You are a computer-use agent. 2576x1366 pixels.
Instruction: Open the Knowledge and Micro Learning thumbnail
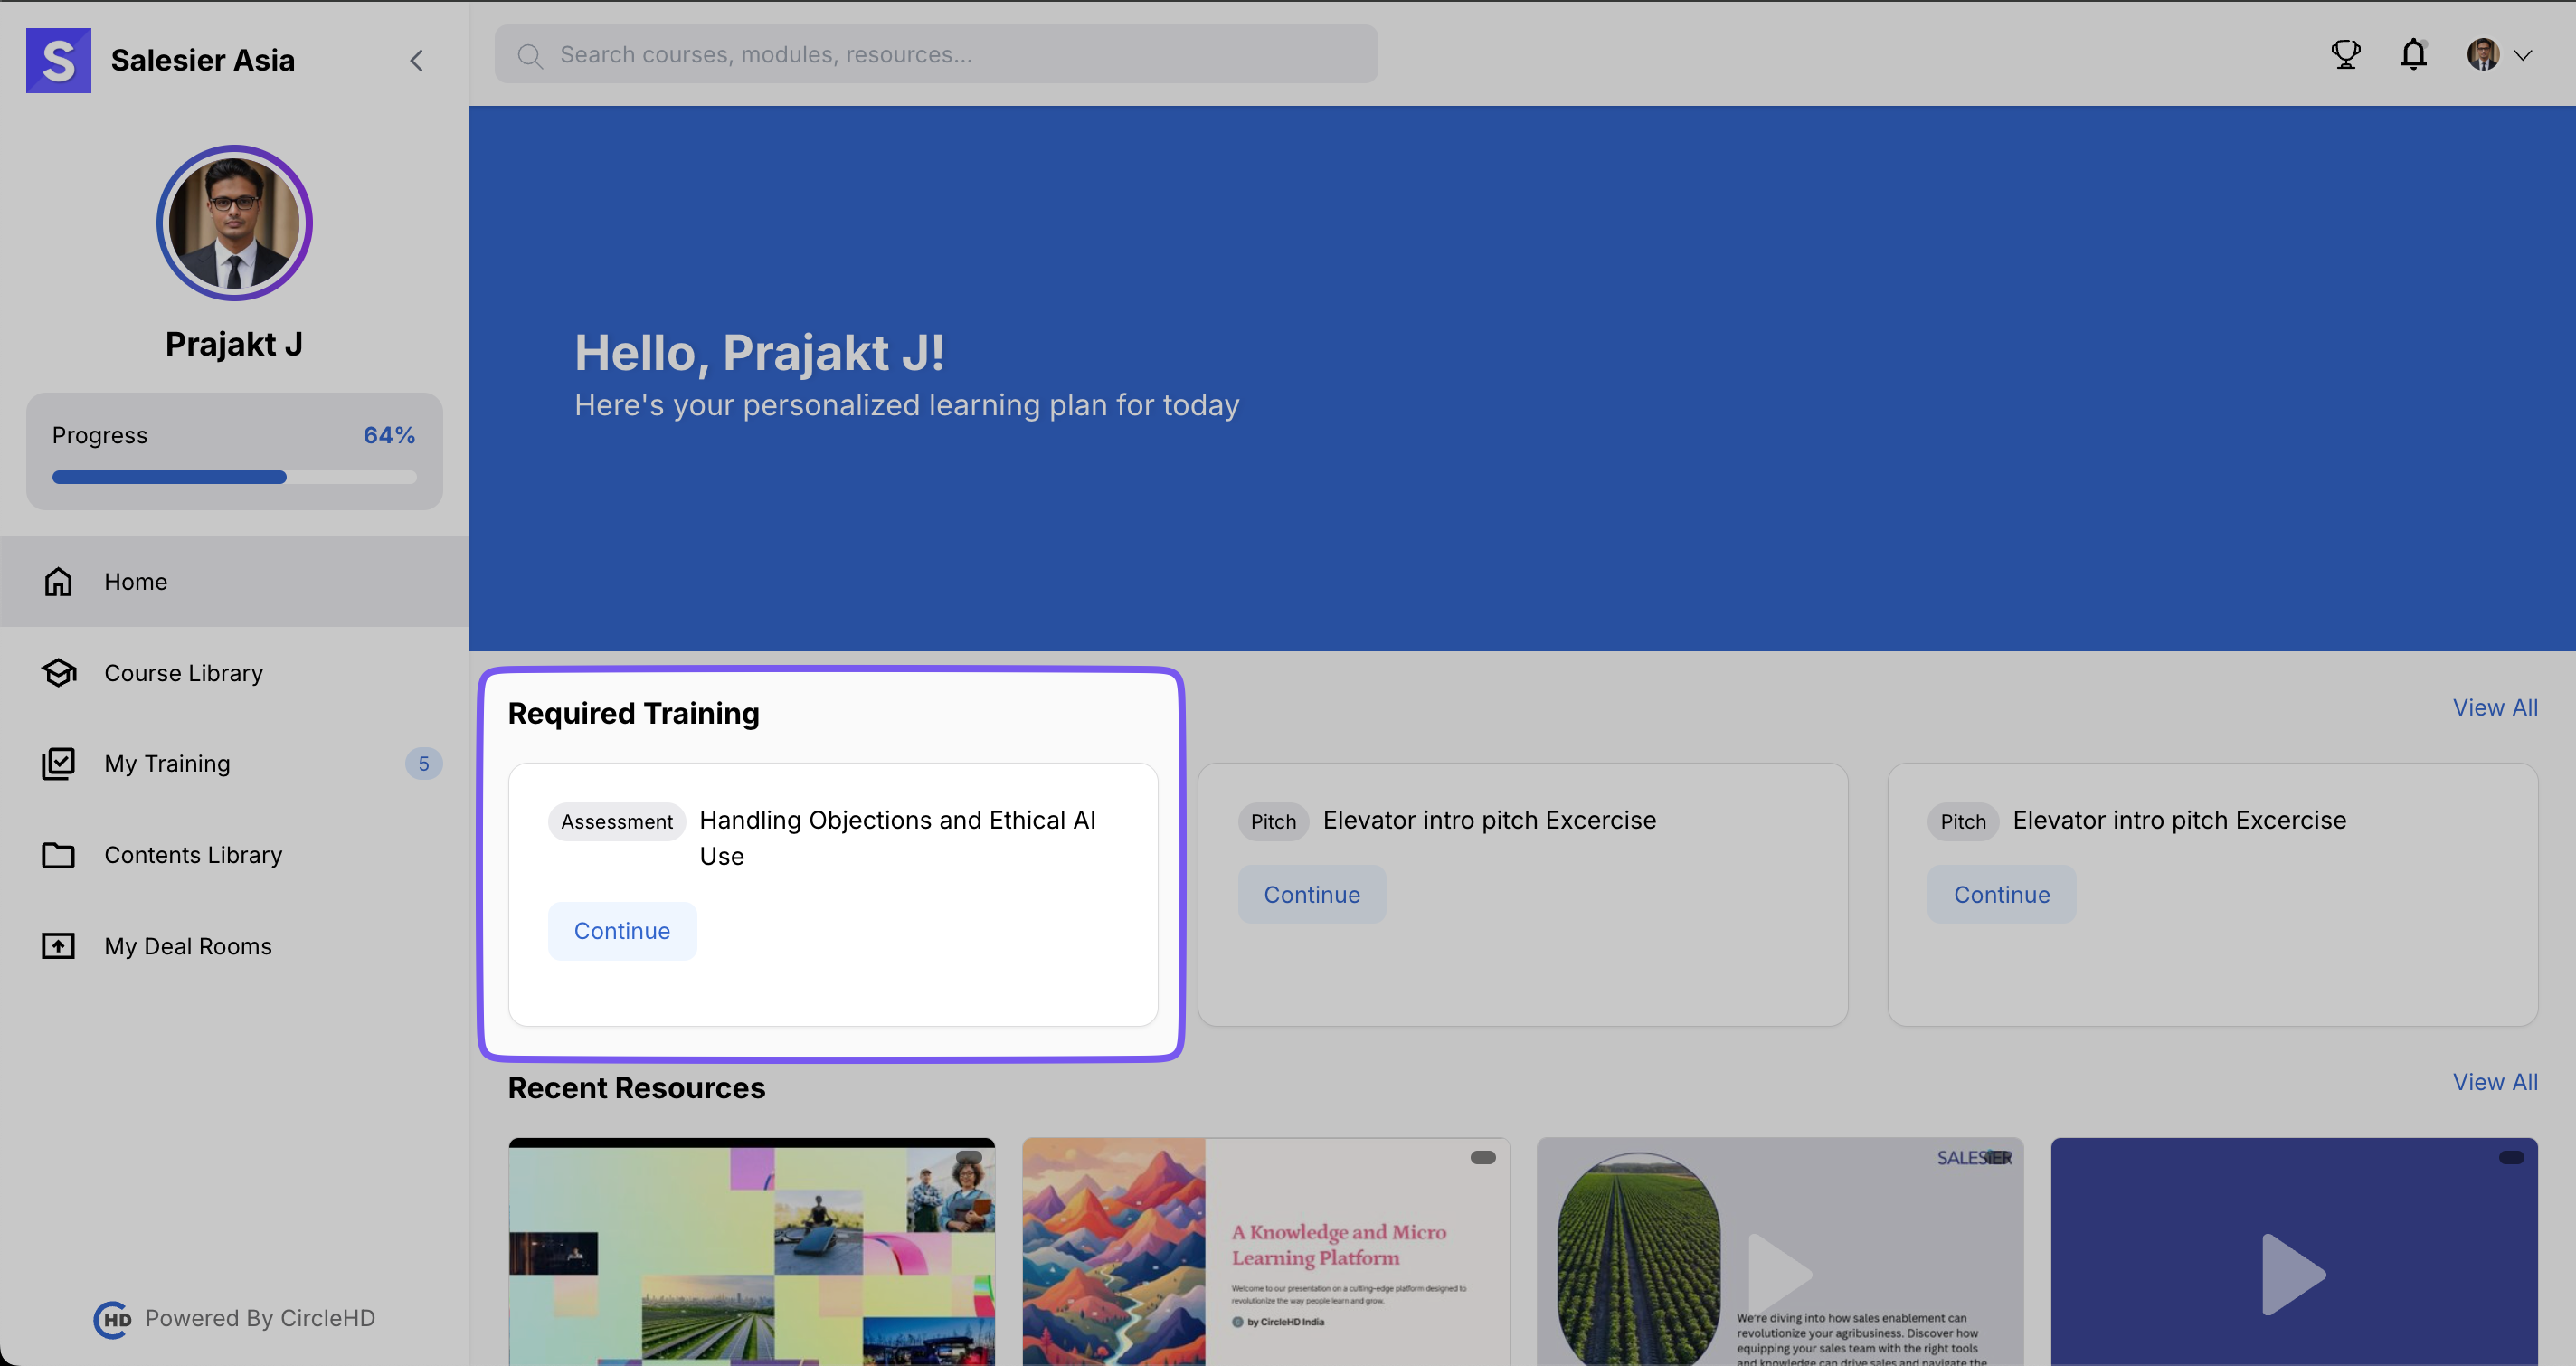pos(1265,1252)
